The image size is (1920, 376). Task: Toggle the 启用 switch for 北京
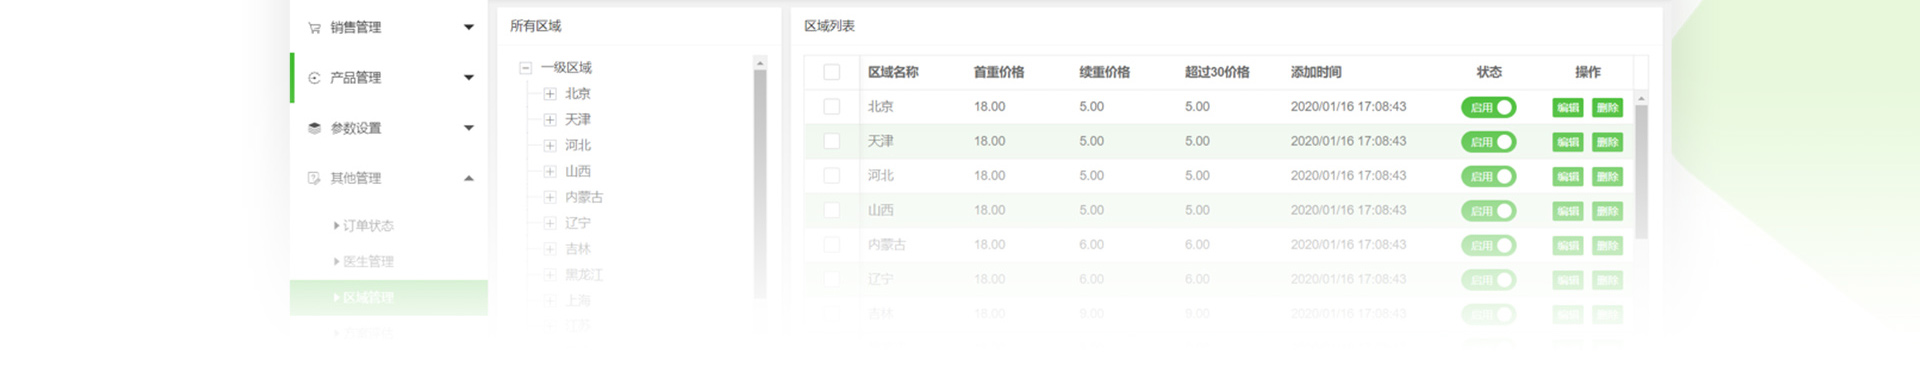(1488, 107)
